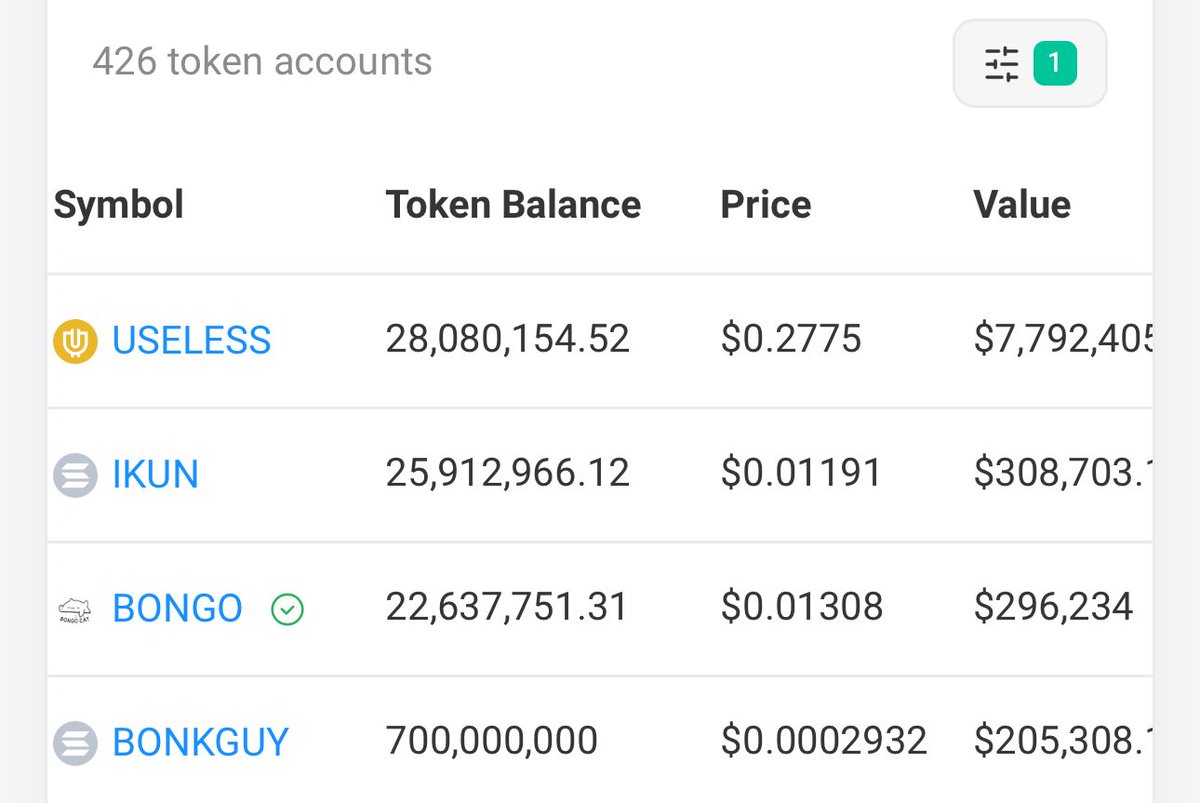
Task: Click the 426 token accounts label
Action: click(x=262, y=62)
